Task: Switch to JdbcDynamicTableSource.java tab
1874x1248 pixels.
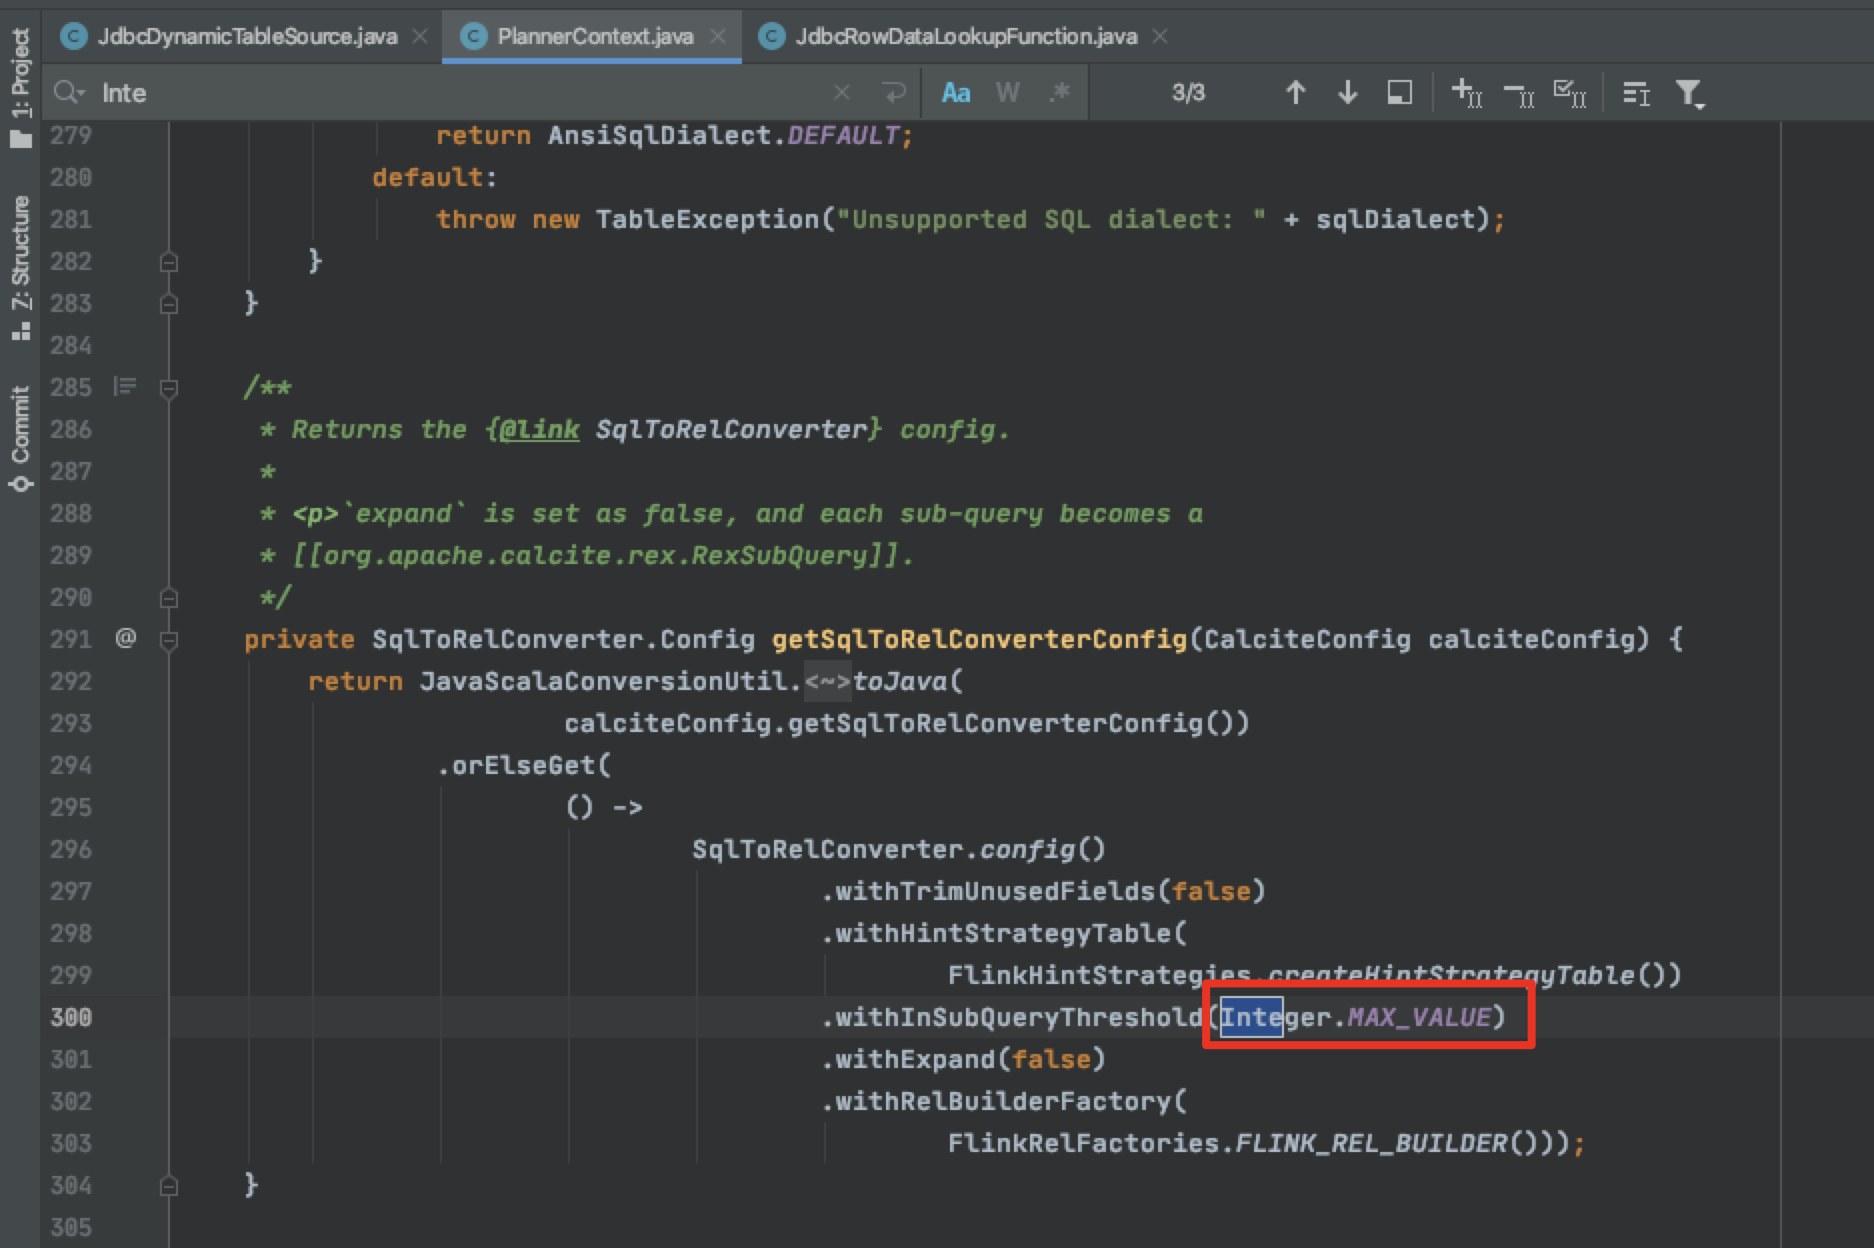Action: click(246, 37)
